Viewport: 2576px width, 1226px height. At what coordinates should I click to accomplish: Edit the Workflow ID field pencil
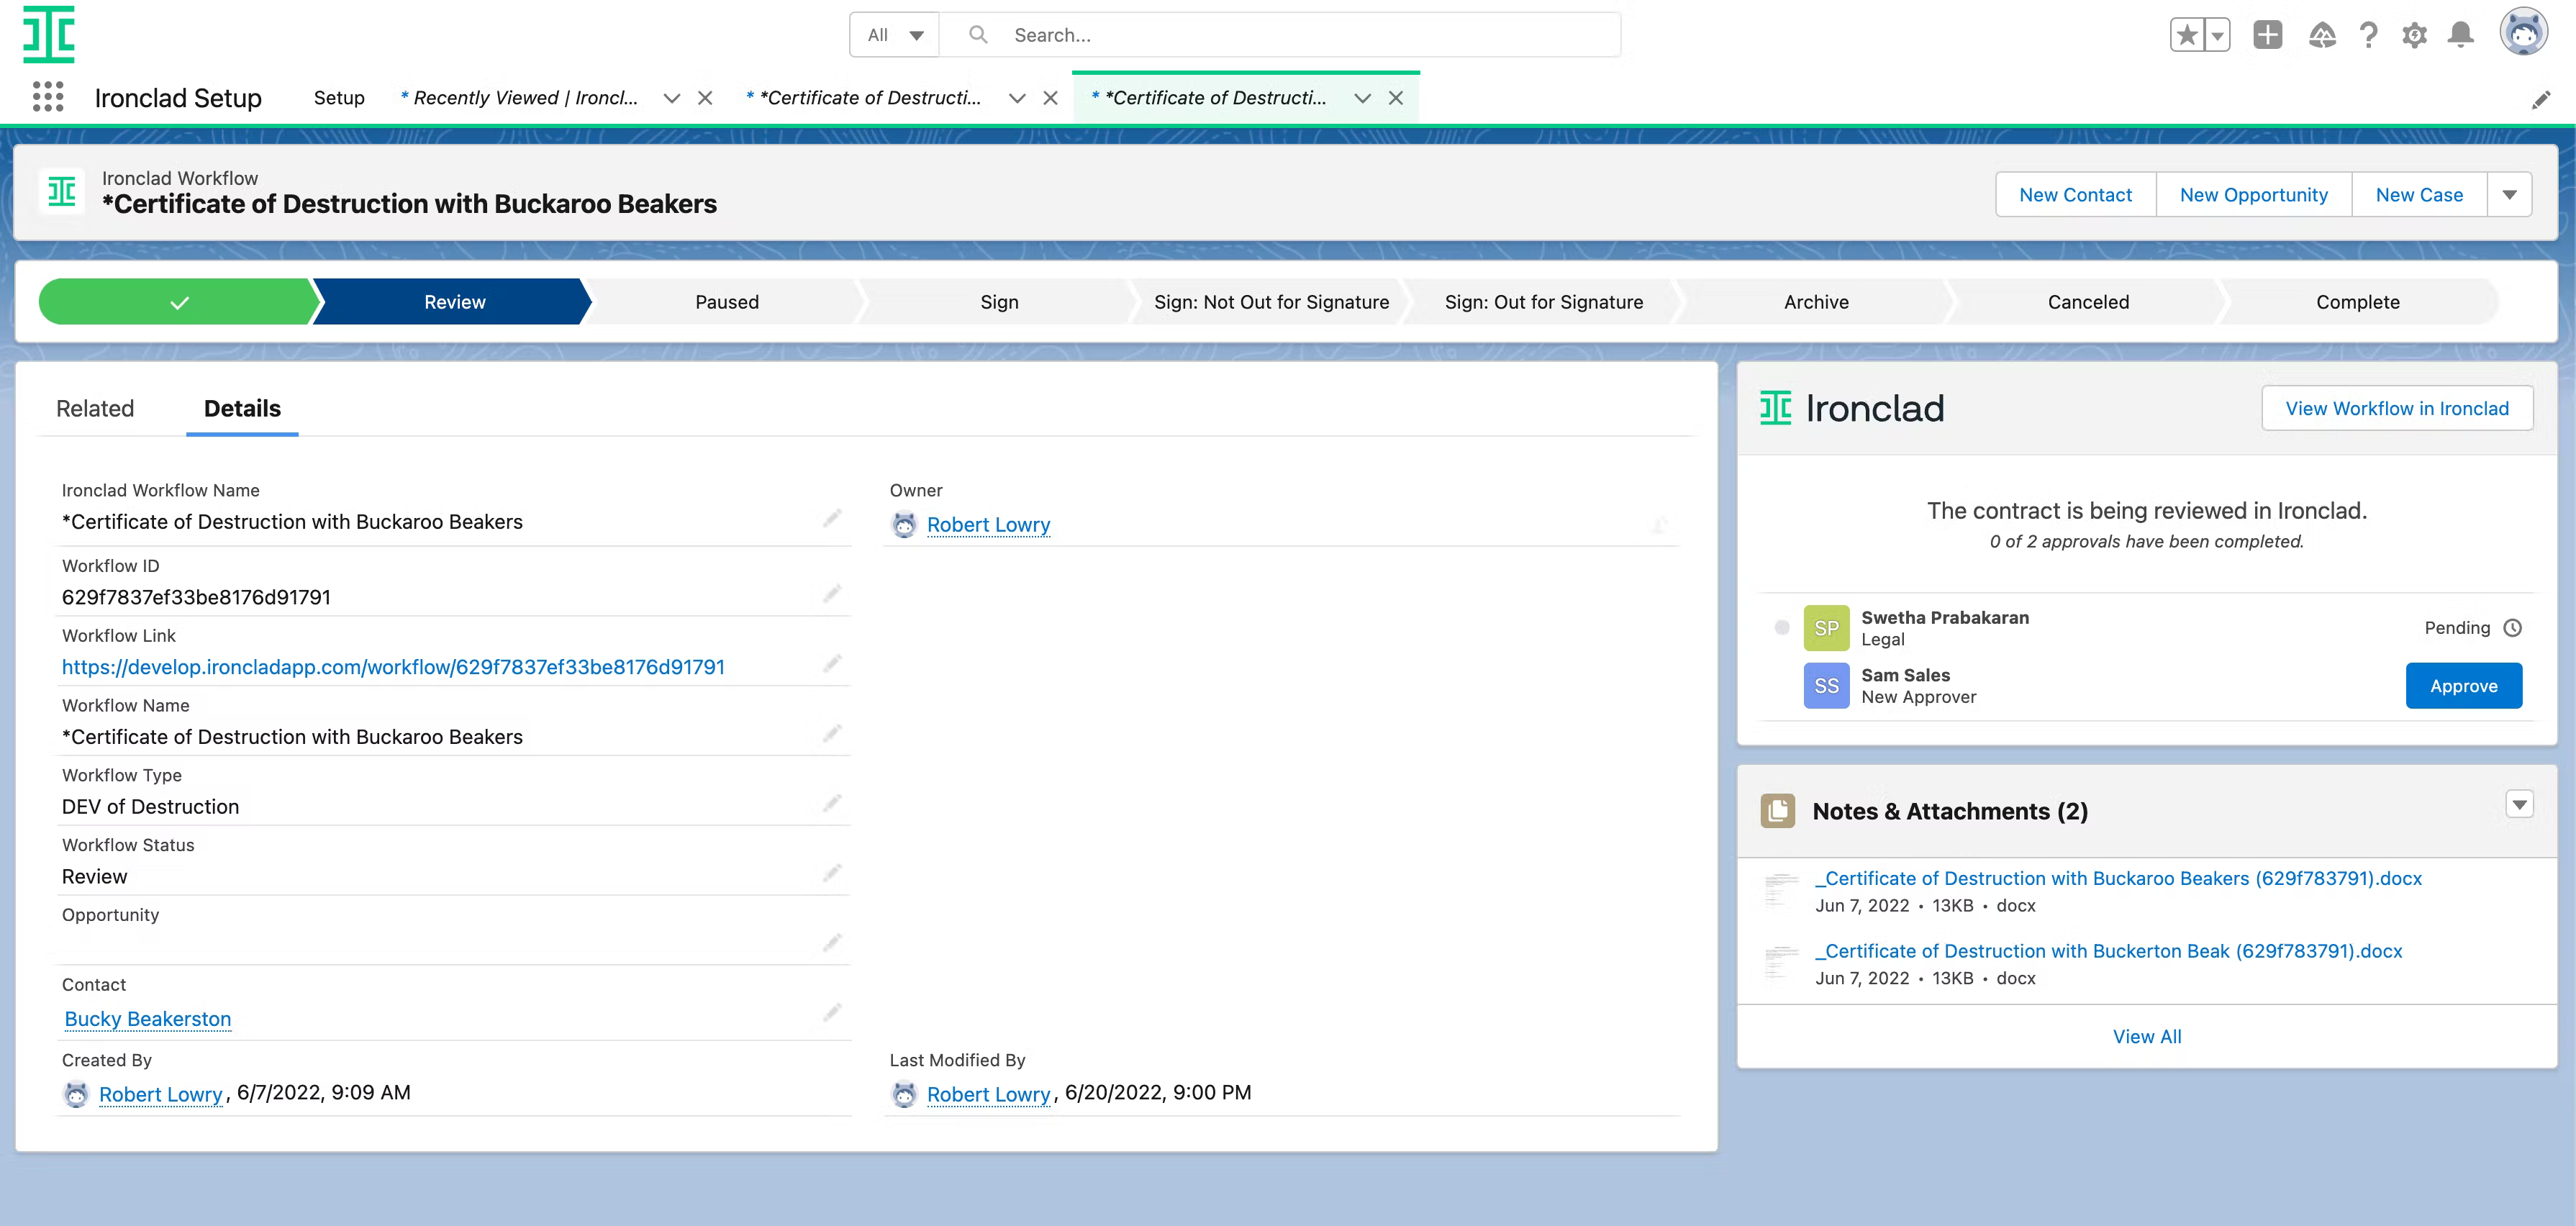832,594
